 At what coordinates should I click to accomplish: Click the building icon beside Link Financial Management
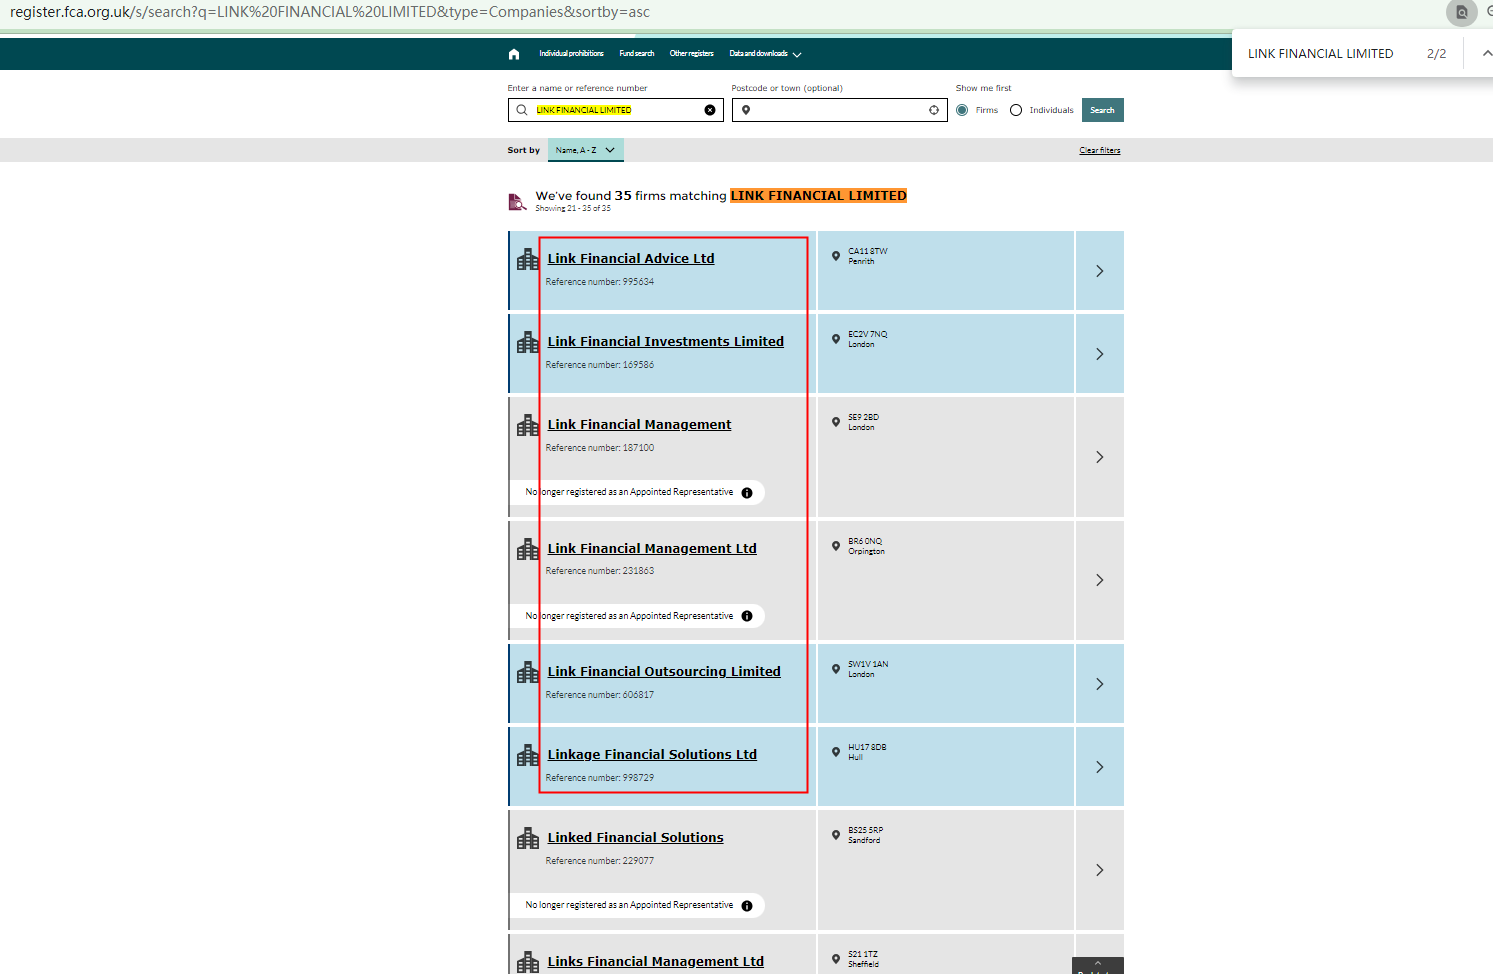pyautogui.click(x=528, y=426)
